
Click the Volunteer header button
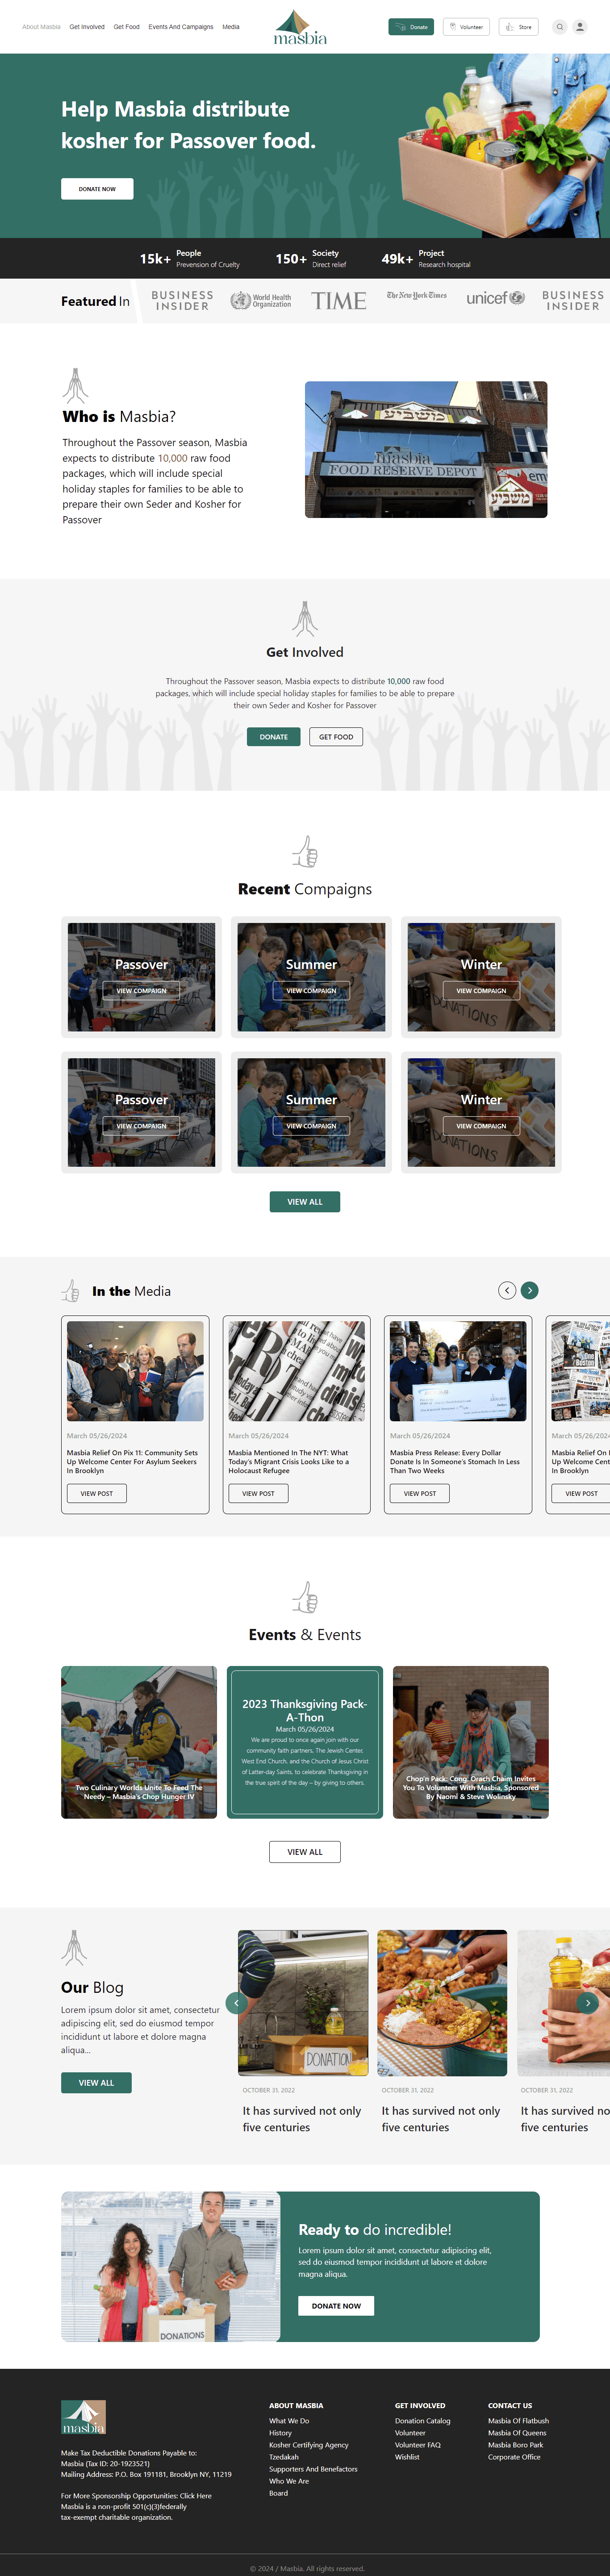pyautogui.click(x=466, y=27)
